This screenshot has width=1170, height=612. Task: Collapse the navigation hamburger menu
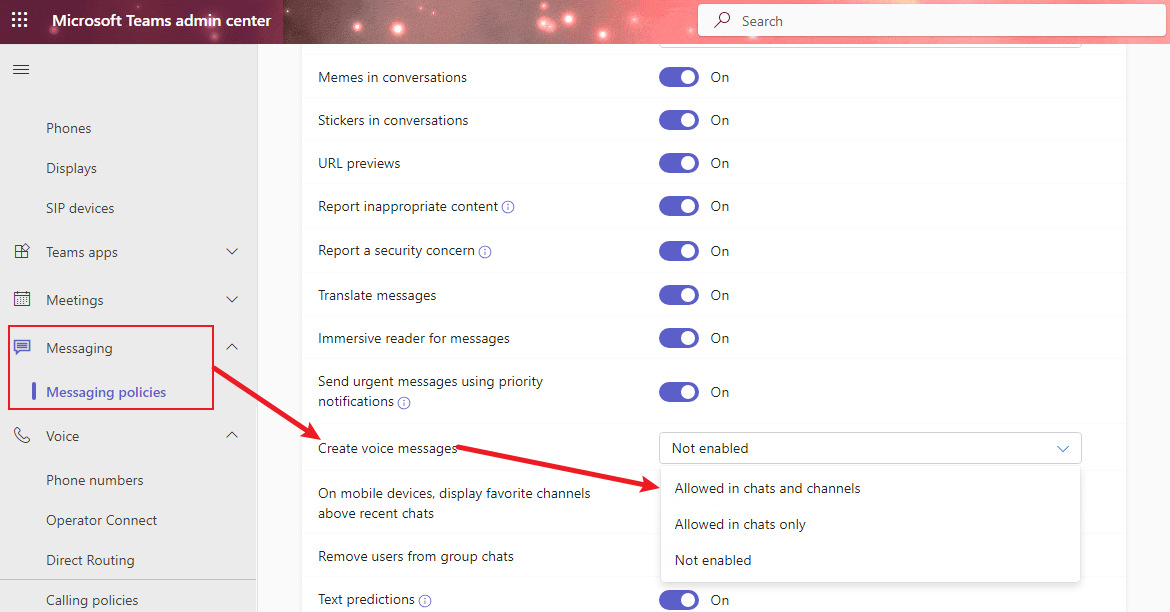(x=21, y=69)
